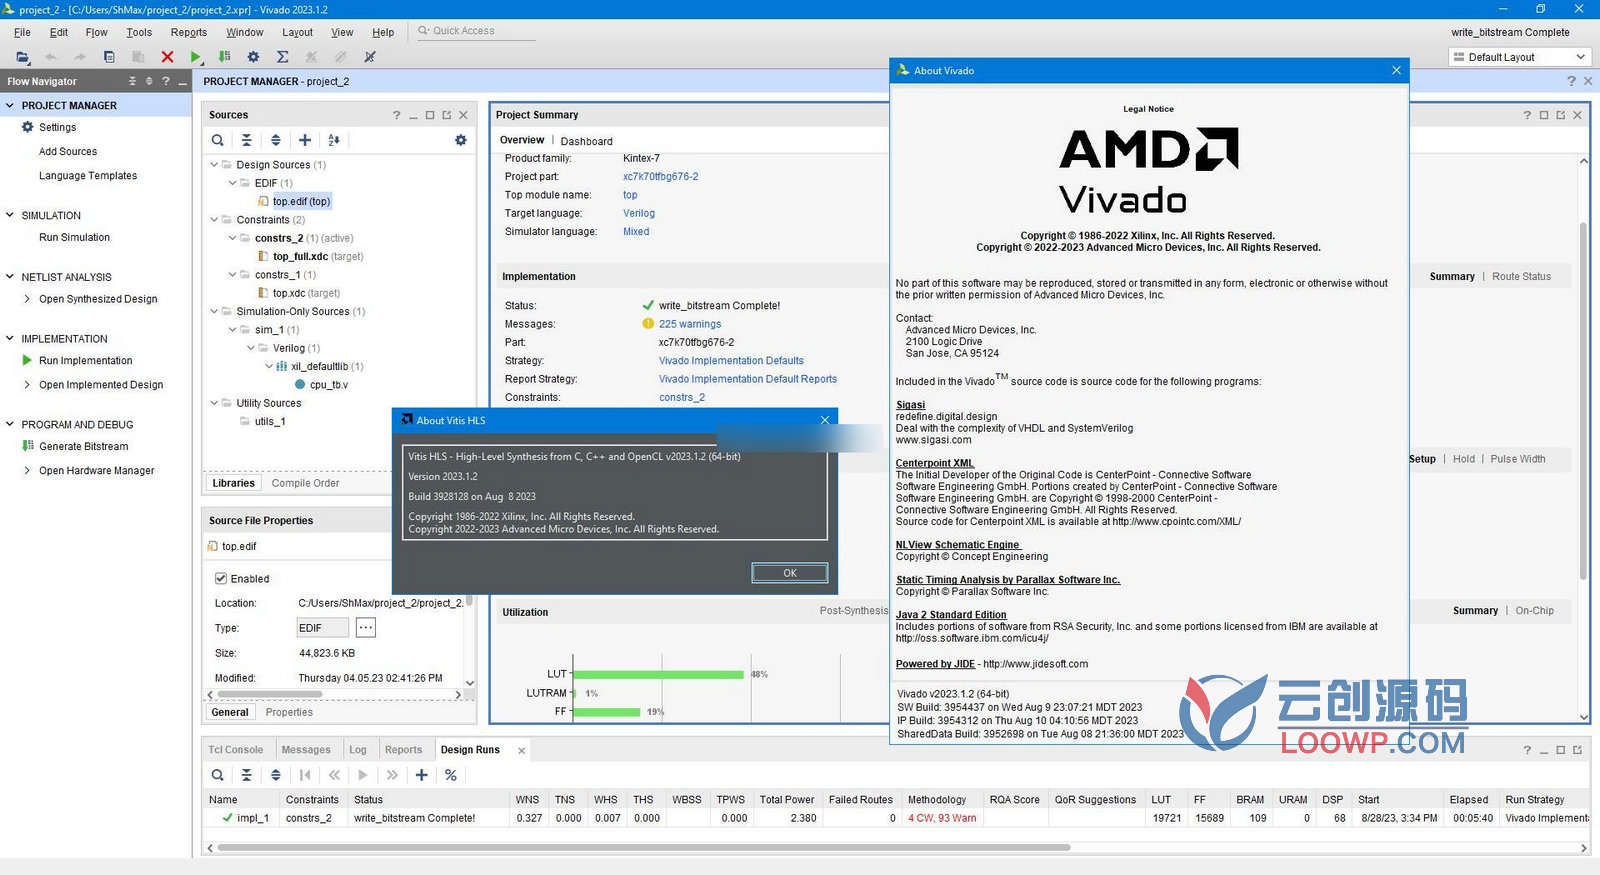Open the Flow menu
The height and width of the screenshot is (875, 1600).
point(96,32)
